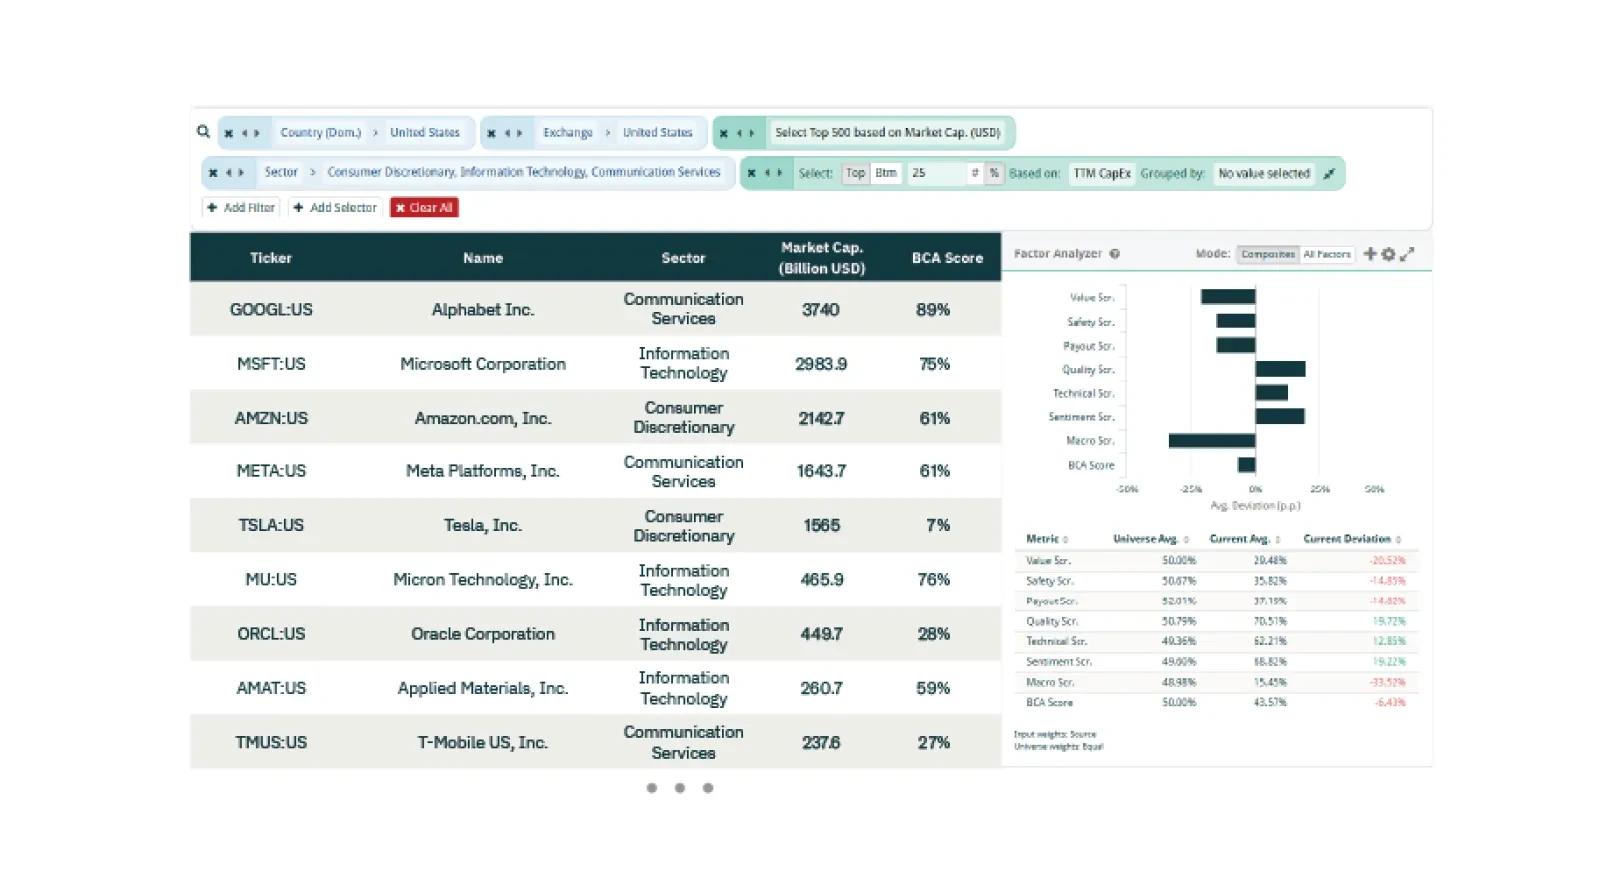The image size is (1600, 878).
Task: Sort by Current Deviation column
Action: 1350,539
